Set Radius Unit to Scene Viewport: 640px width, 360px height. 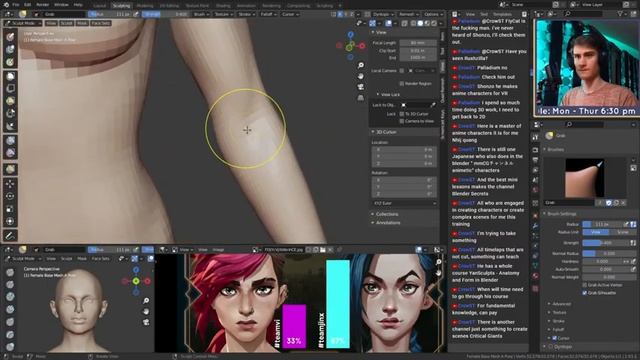[622, 232]
